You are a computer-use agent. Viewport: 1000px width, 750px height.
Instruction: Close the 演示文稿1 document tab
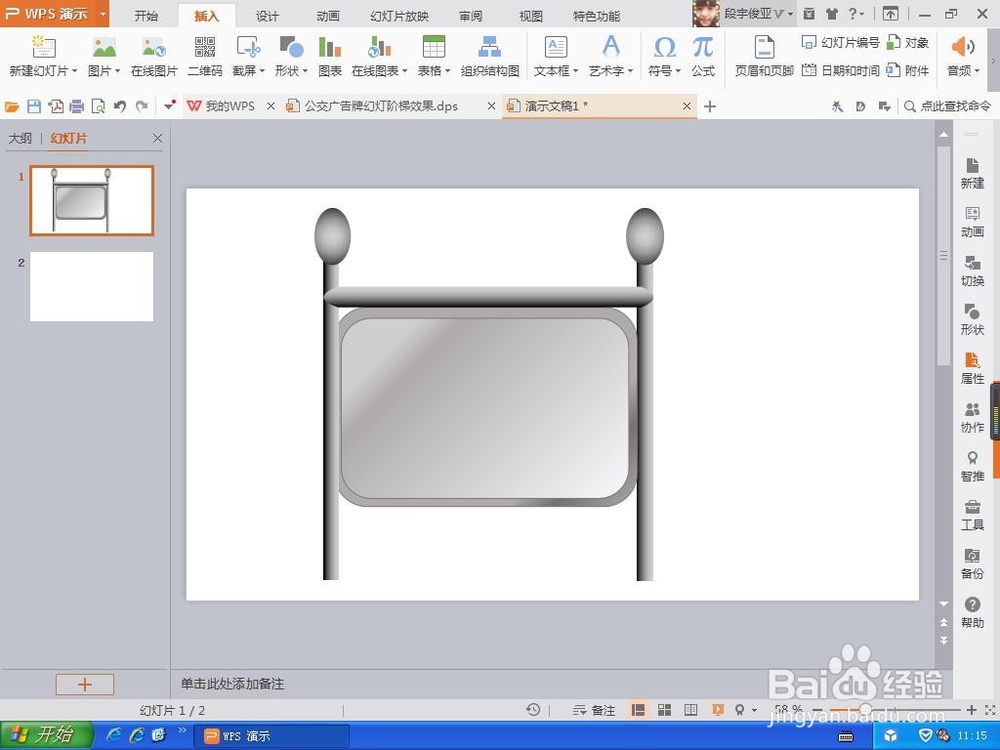686,107
